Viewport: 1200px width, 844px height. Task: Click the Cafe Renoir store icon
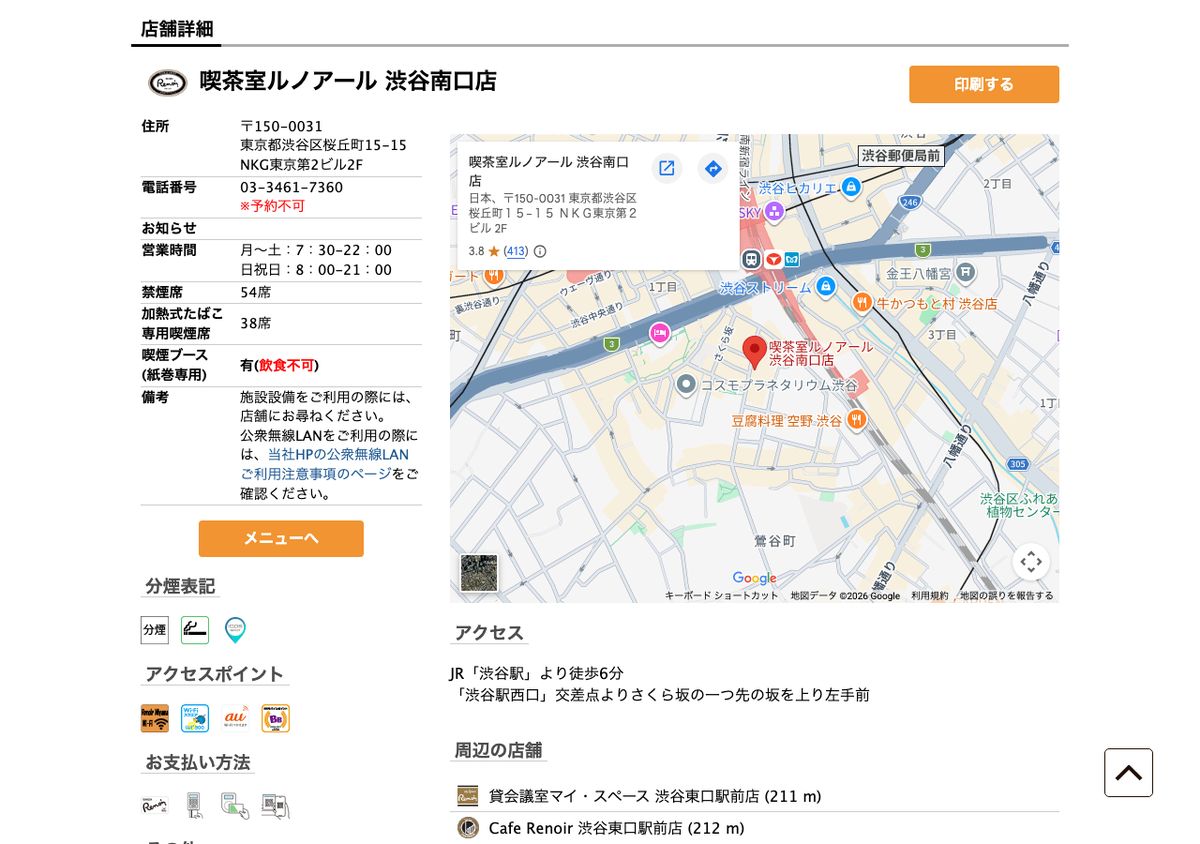tap(468, 828)
